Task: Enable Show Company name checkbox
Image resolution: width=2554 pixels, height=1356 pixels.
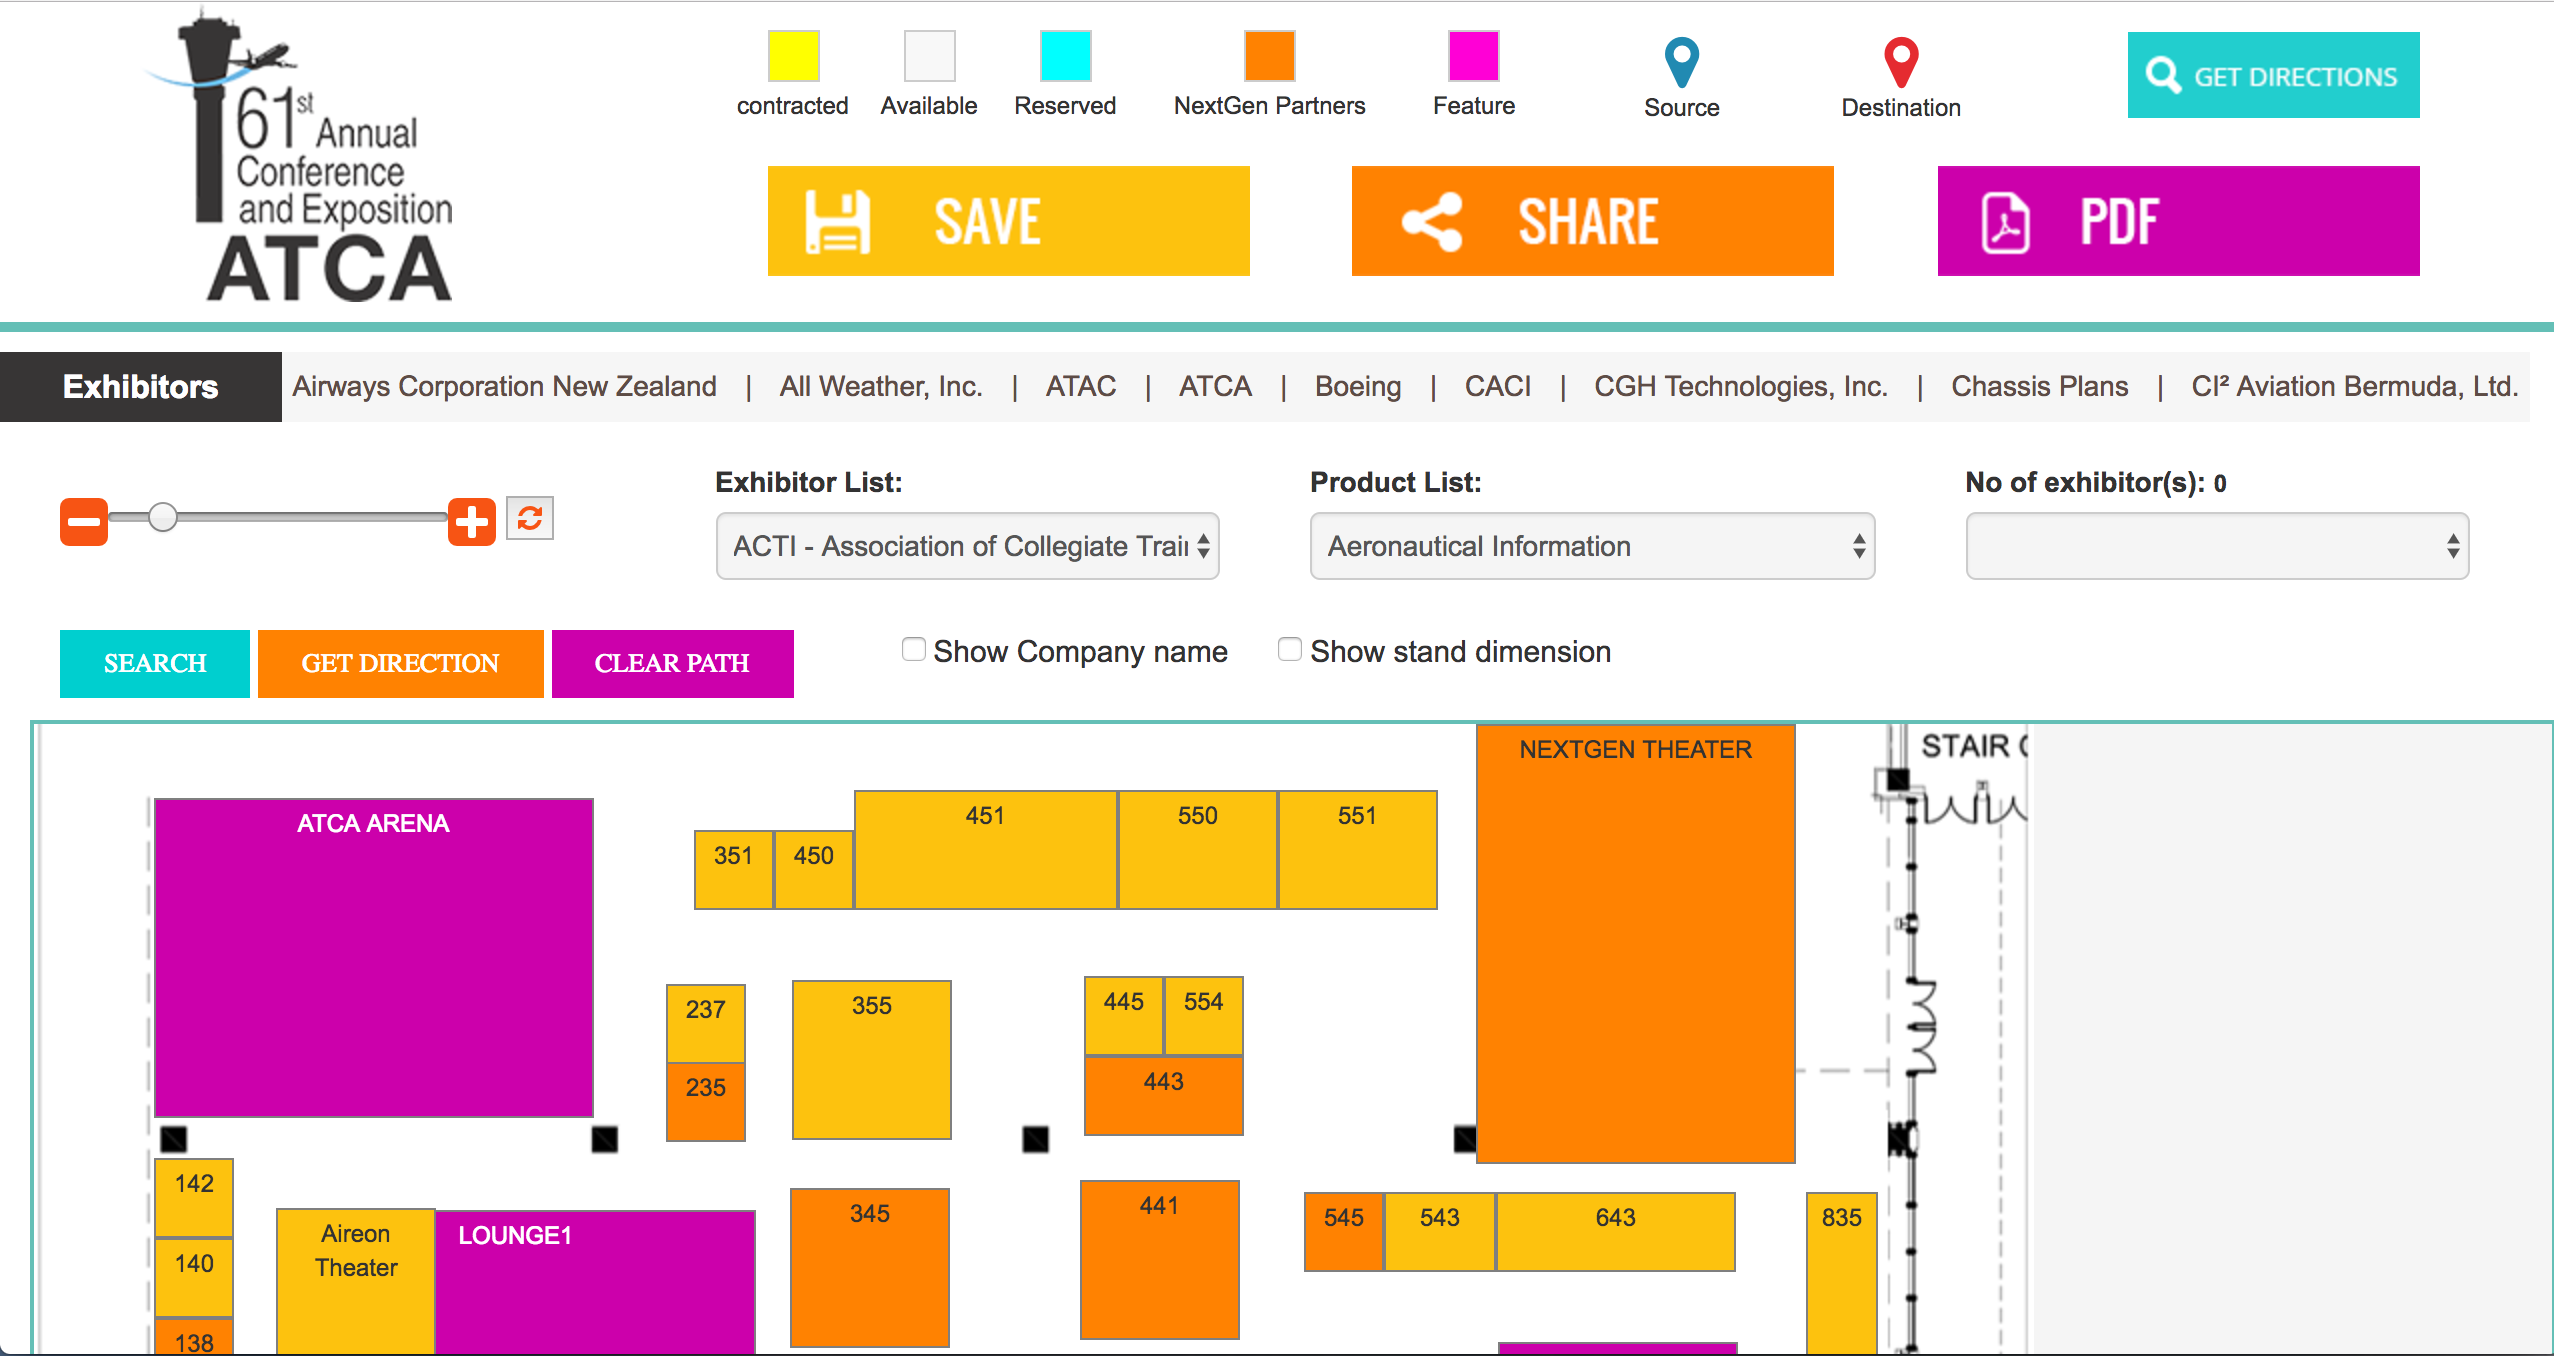Action: (913, 650)
